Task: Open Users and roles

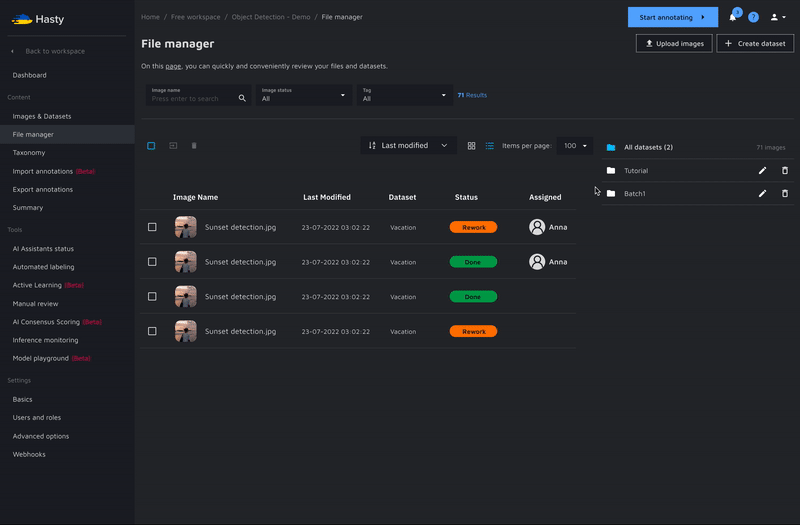Action: click(x=37, y=417)
